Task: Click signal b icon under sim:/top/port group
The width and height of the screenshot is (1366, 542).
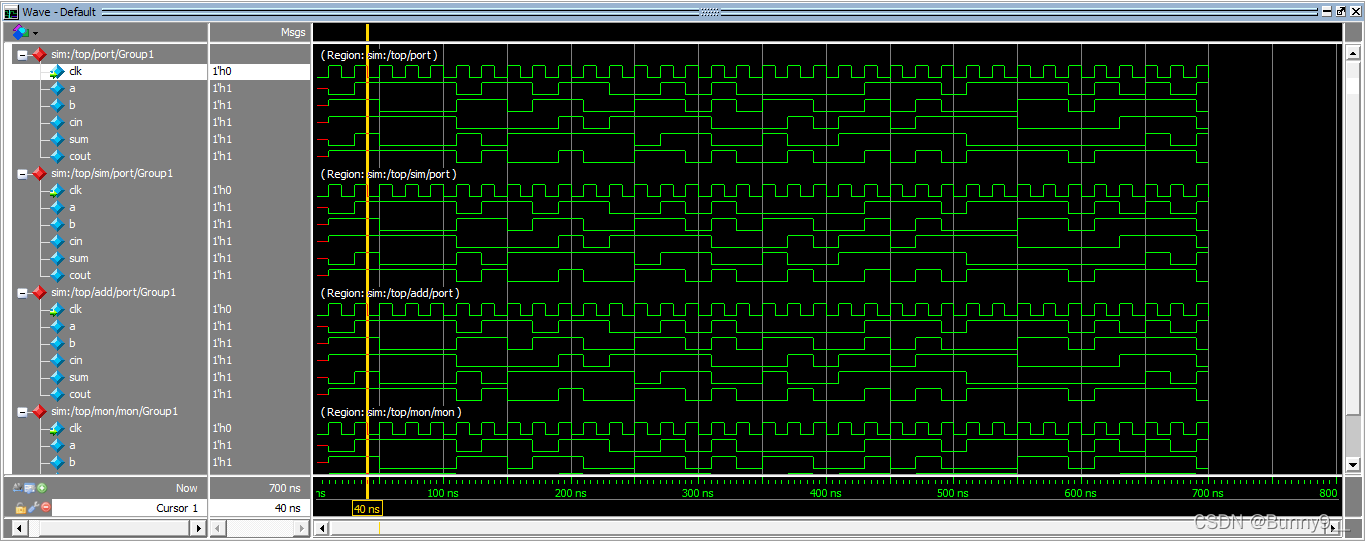Action: pyautogui.click(x=56, y=105)
